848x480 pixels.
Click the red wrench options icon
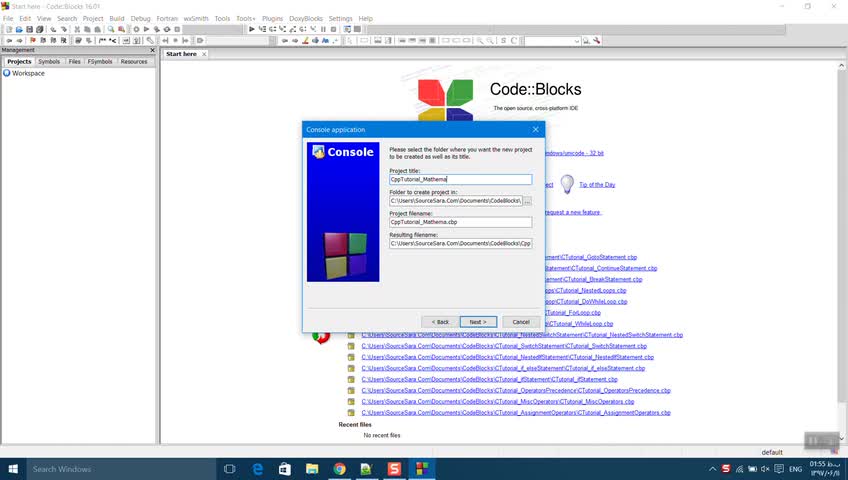click(597, 41)
